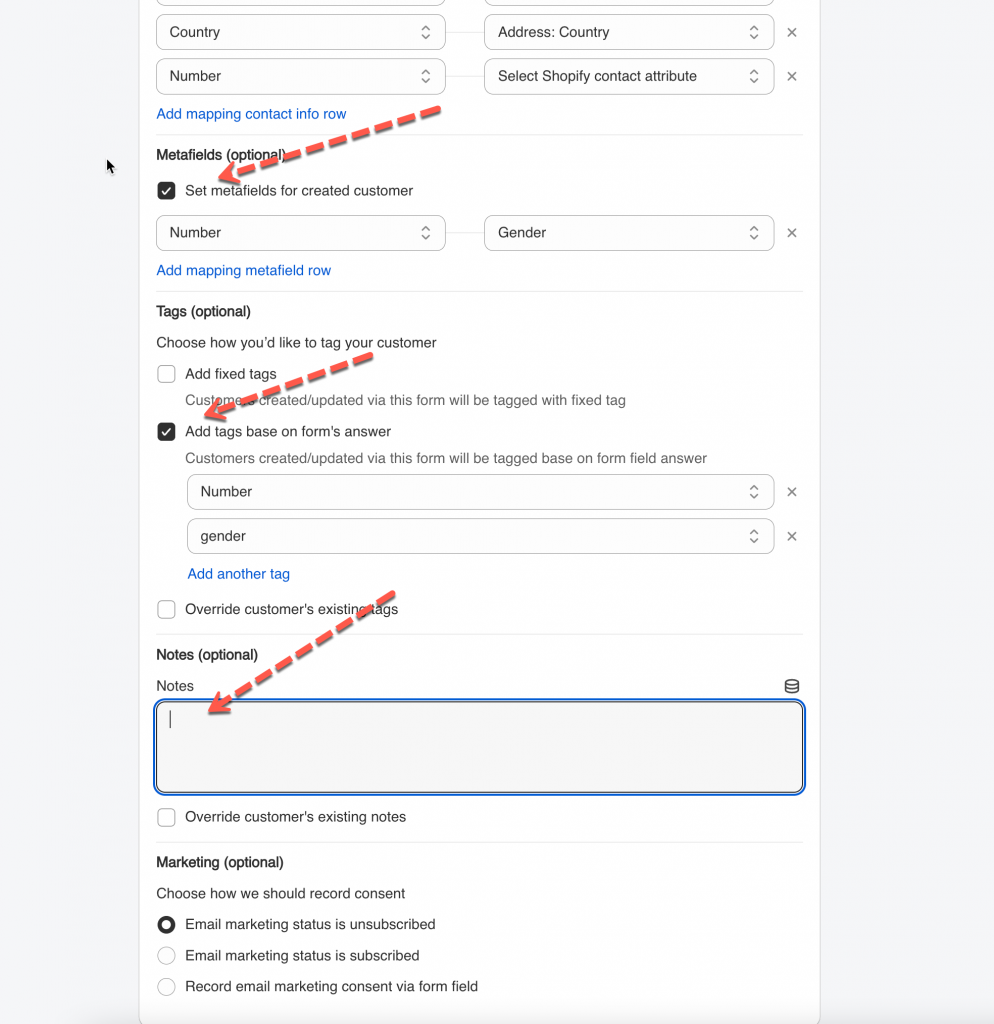Expand the Gender metafield dropdown

click(x=628, y=233)
